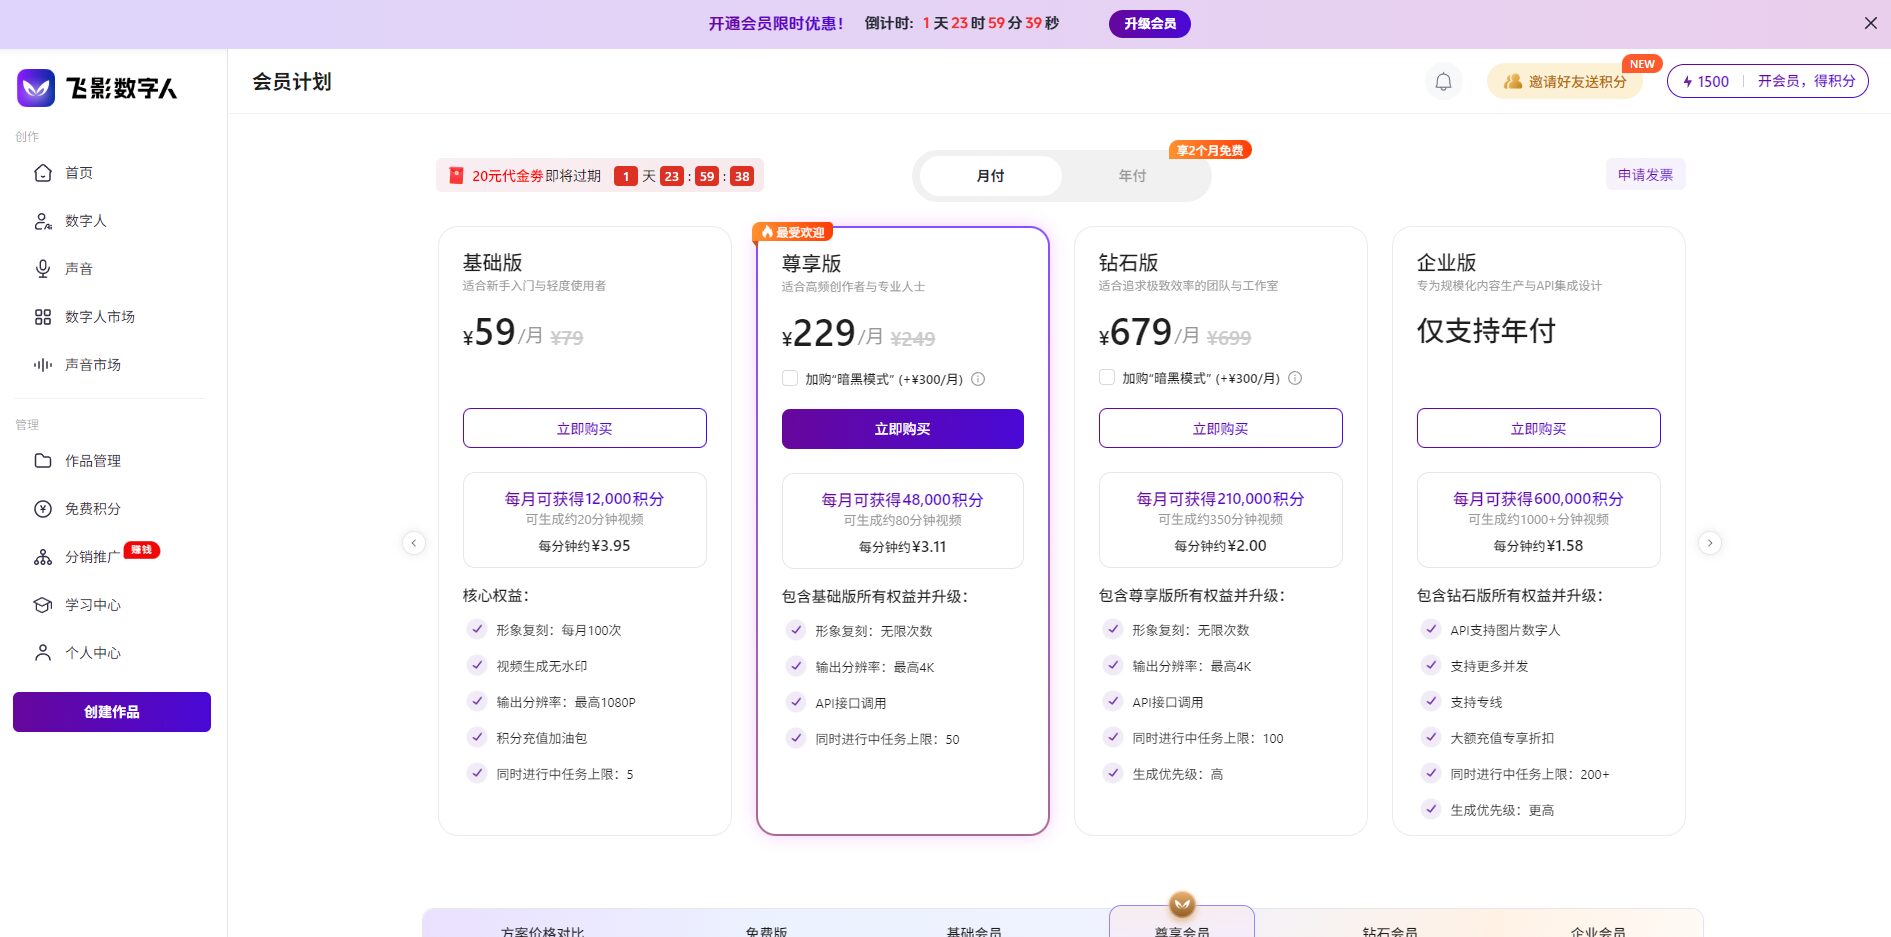This screenshot has width=1891, height=937.
Task: Click left arrow to scroll plans
Action: (x=414, y=543)
